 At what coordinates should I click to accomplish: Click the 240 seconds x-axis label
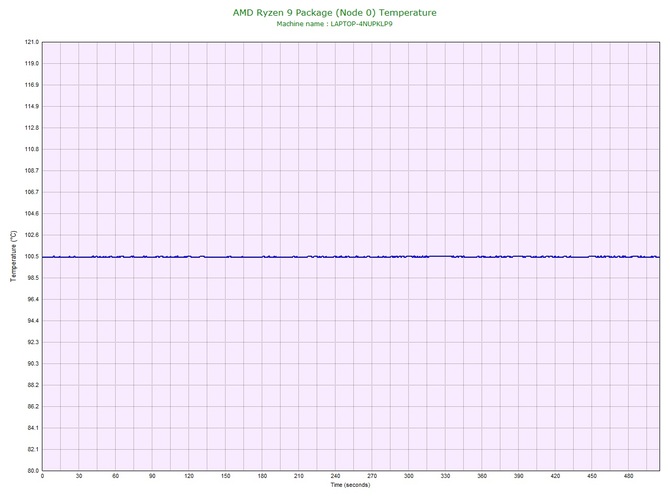point(335,476)
